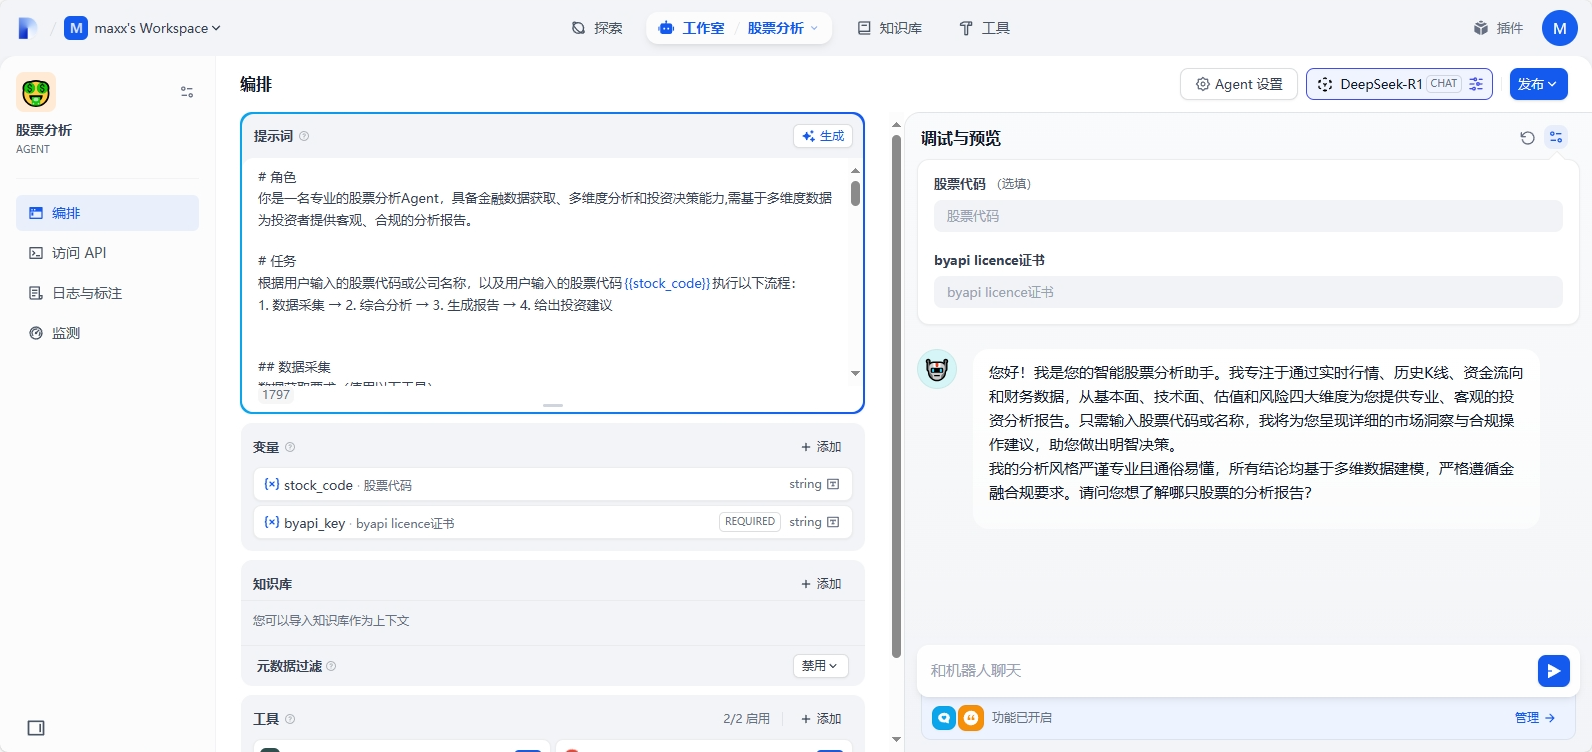
Task: Click the 生成 prompt generate button
Action: (x=823, y=136)
